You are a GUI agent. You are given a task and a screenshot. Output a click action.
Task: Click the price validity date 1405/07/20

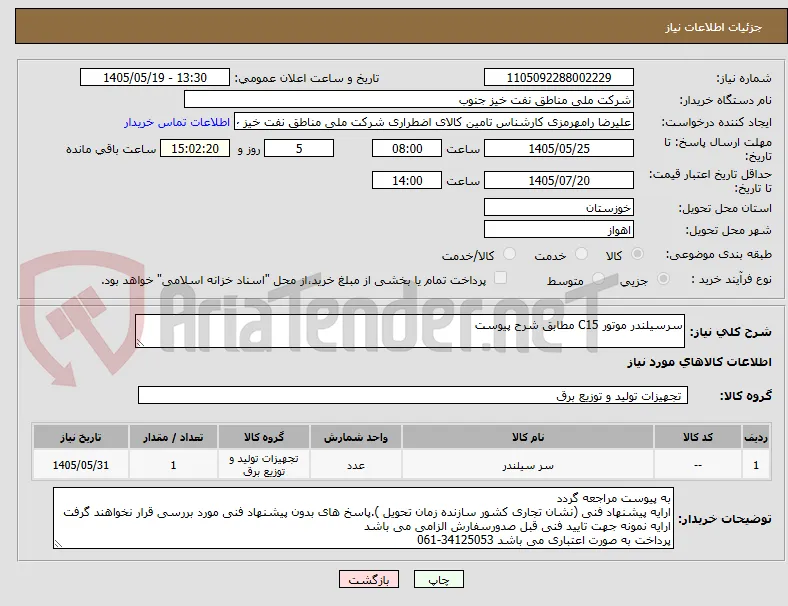click(559, 180)
